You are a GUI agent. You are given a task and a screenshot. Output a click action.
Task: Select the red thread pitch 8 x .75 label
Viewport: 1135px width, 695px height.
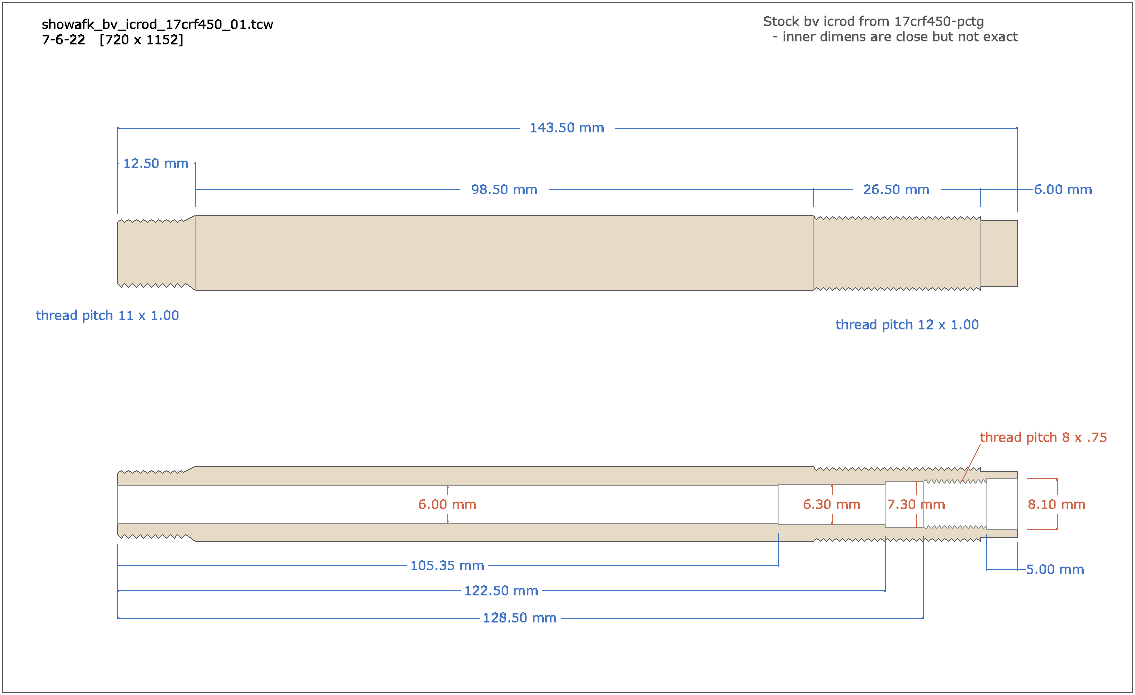click(x=1043, y=438)
